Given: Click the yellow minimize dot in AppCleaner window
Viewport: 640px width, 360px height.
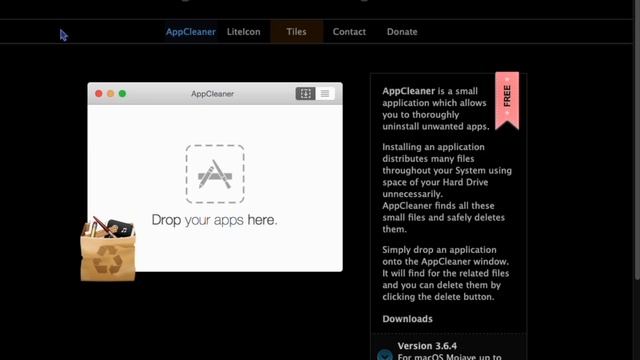Looking at the screenshot, I should [x=111, y=93].
